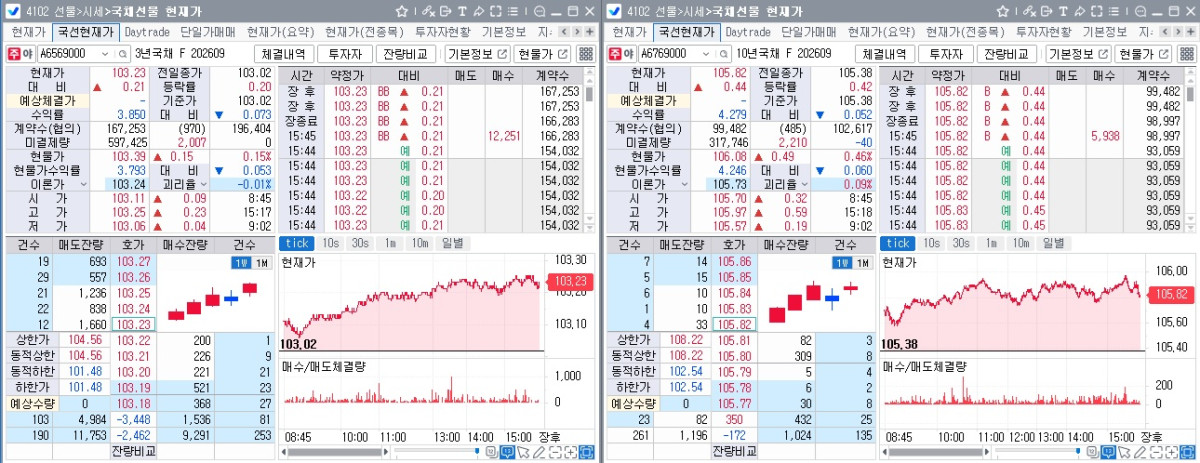Select 30s interval in right window chart
Image resolution: width=1200 pixels, height=463 pixels.
coord(960,243)
